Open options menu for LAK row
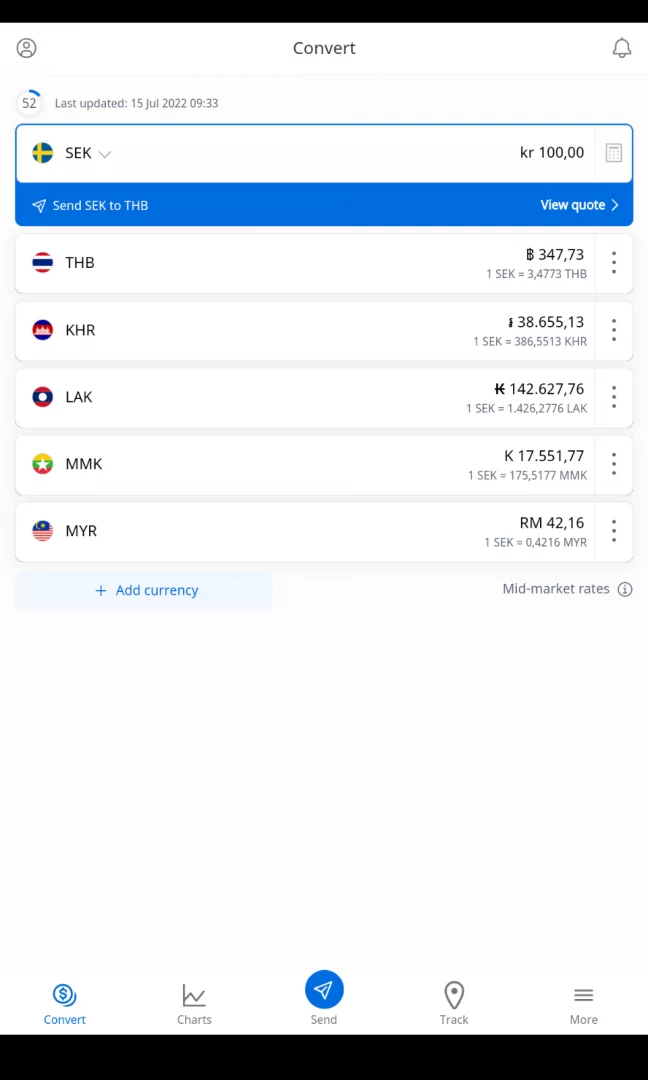The width and height of the screenshot is (648, 1080). pyautogui.click(x=614, y=397)
